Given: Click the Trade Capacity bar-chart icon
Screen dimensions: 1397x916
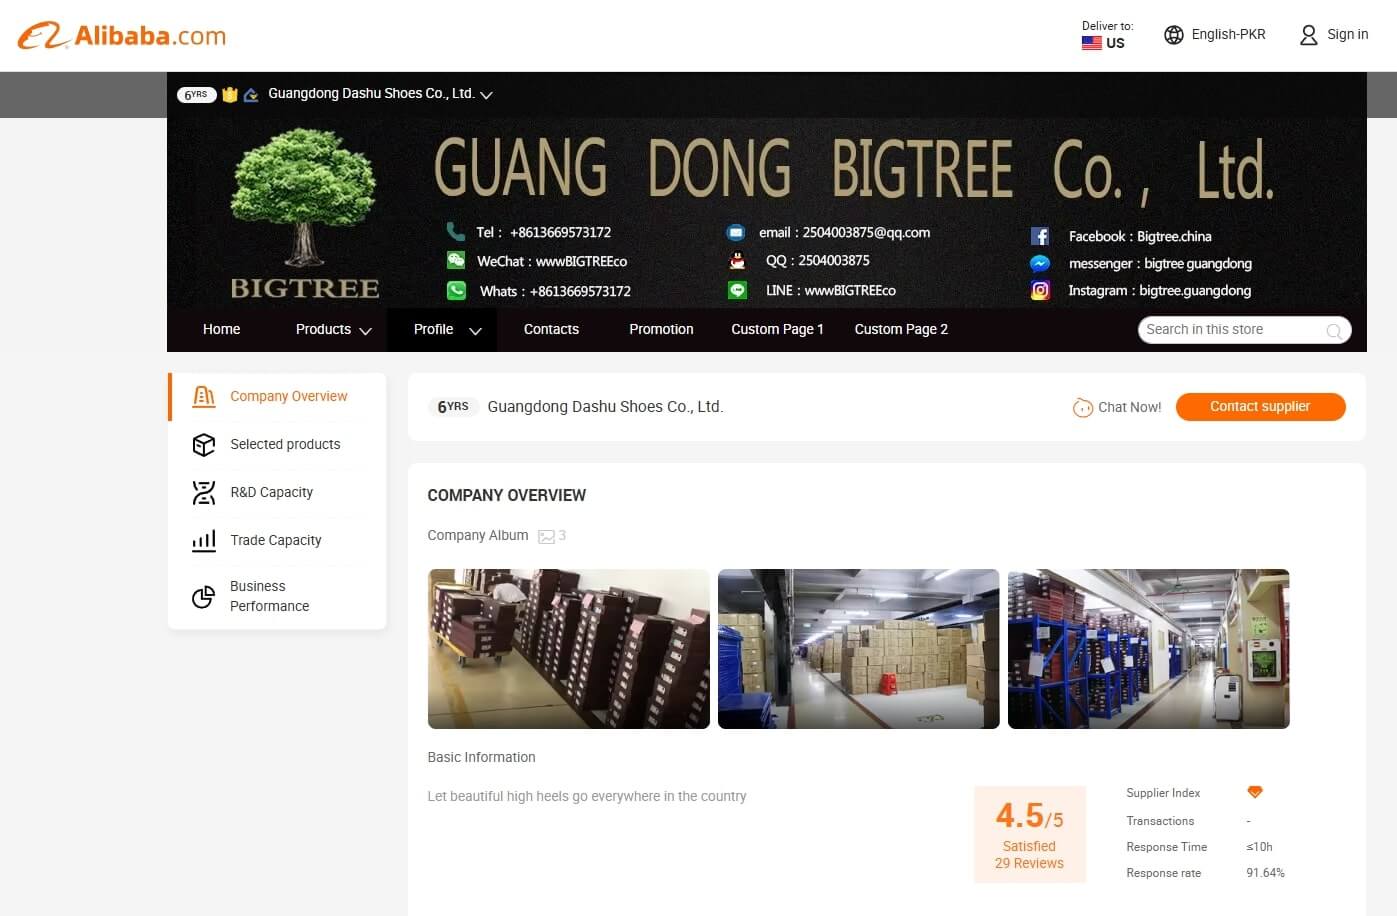Looking at the screenshot, I should click(204, 541).
